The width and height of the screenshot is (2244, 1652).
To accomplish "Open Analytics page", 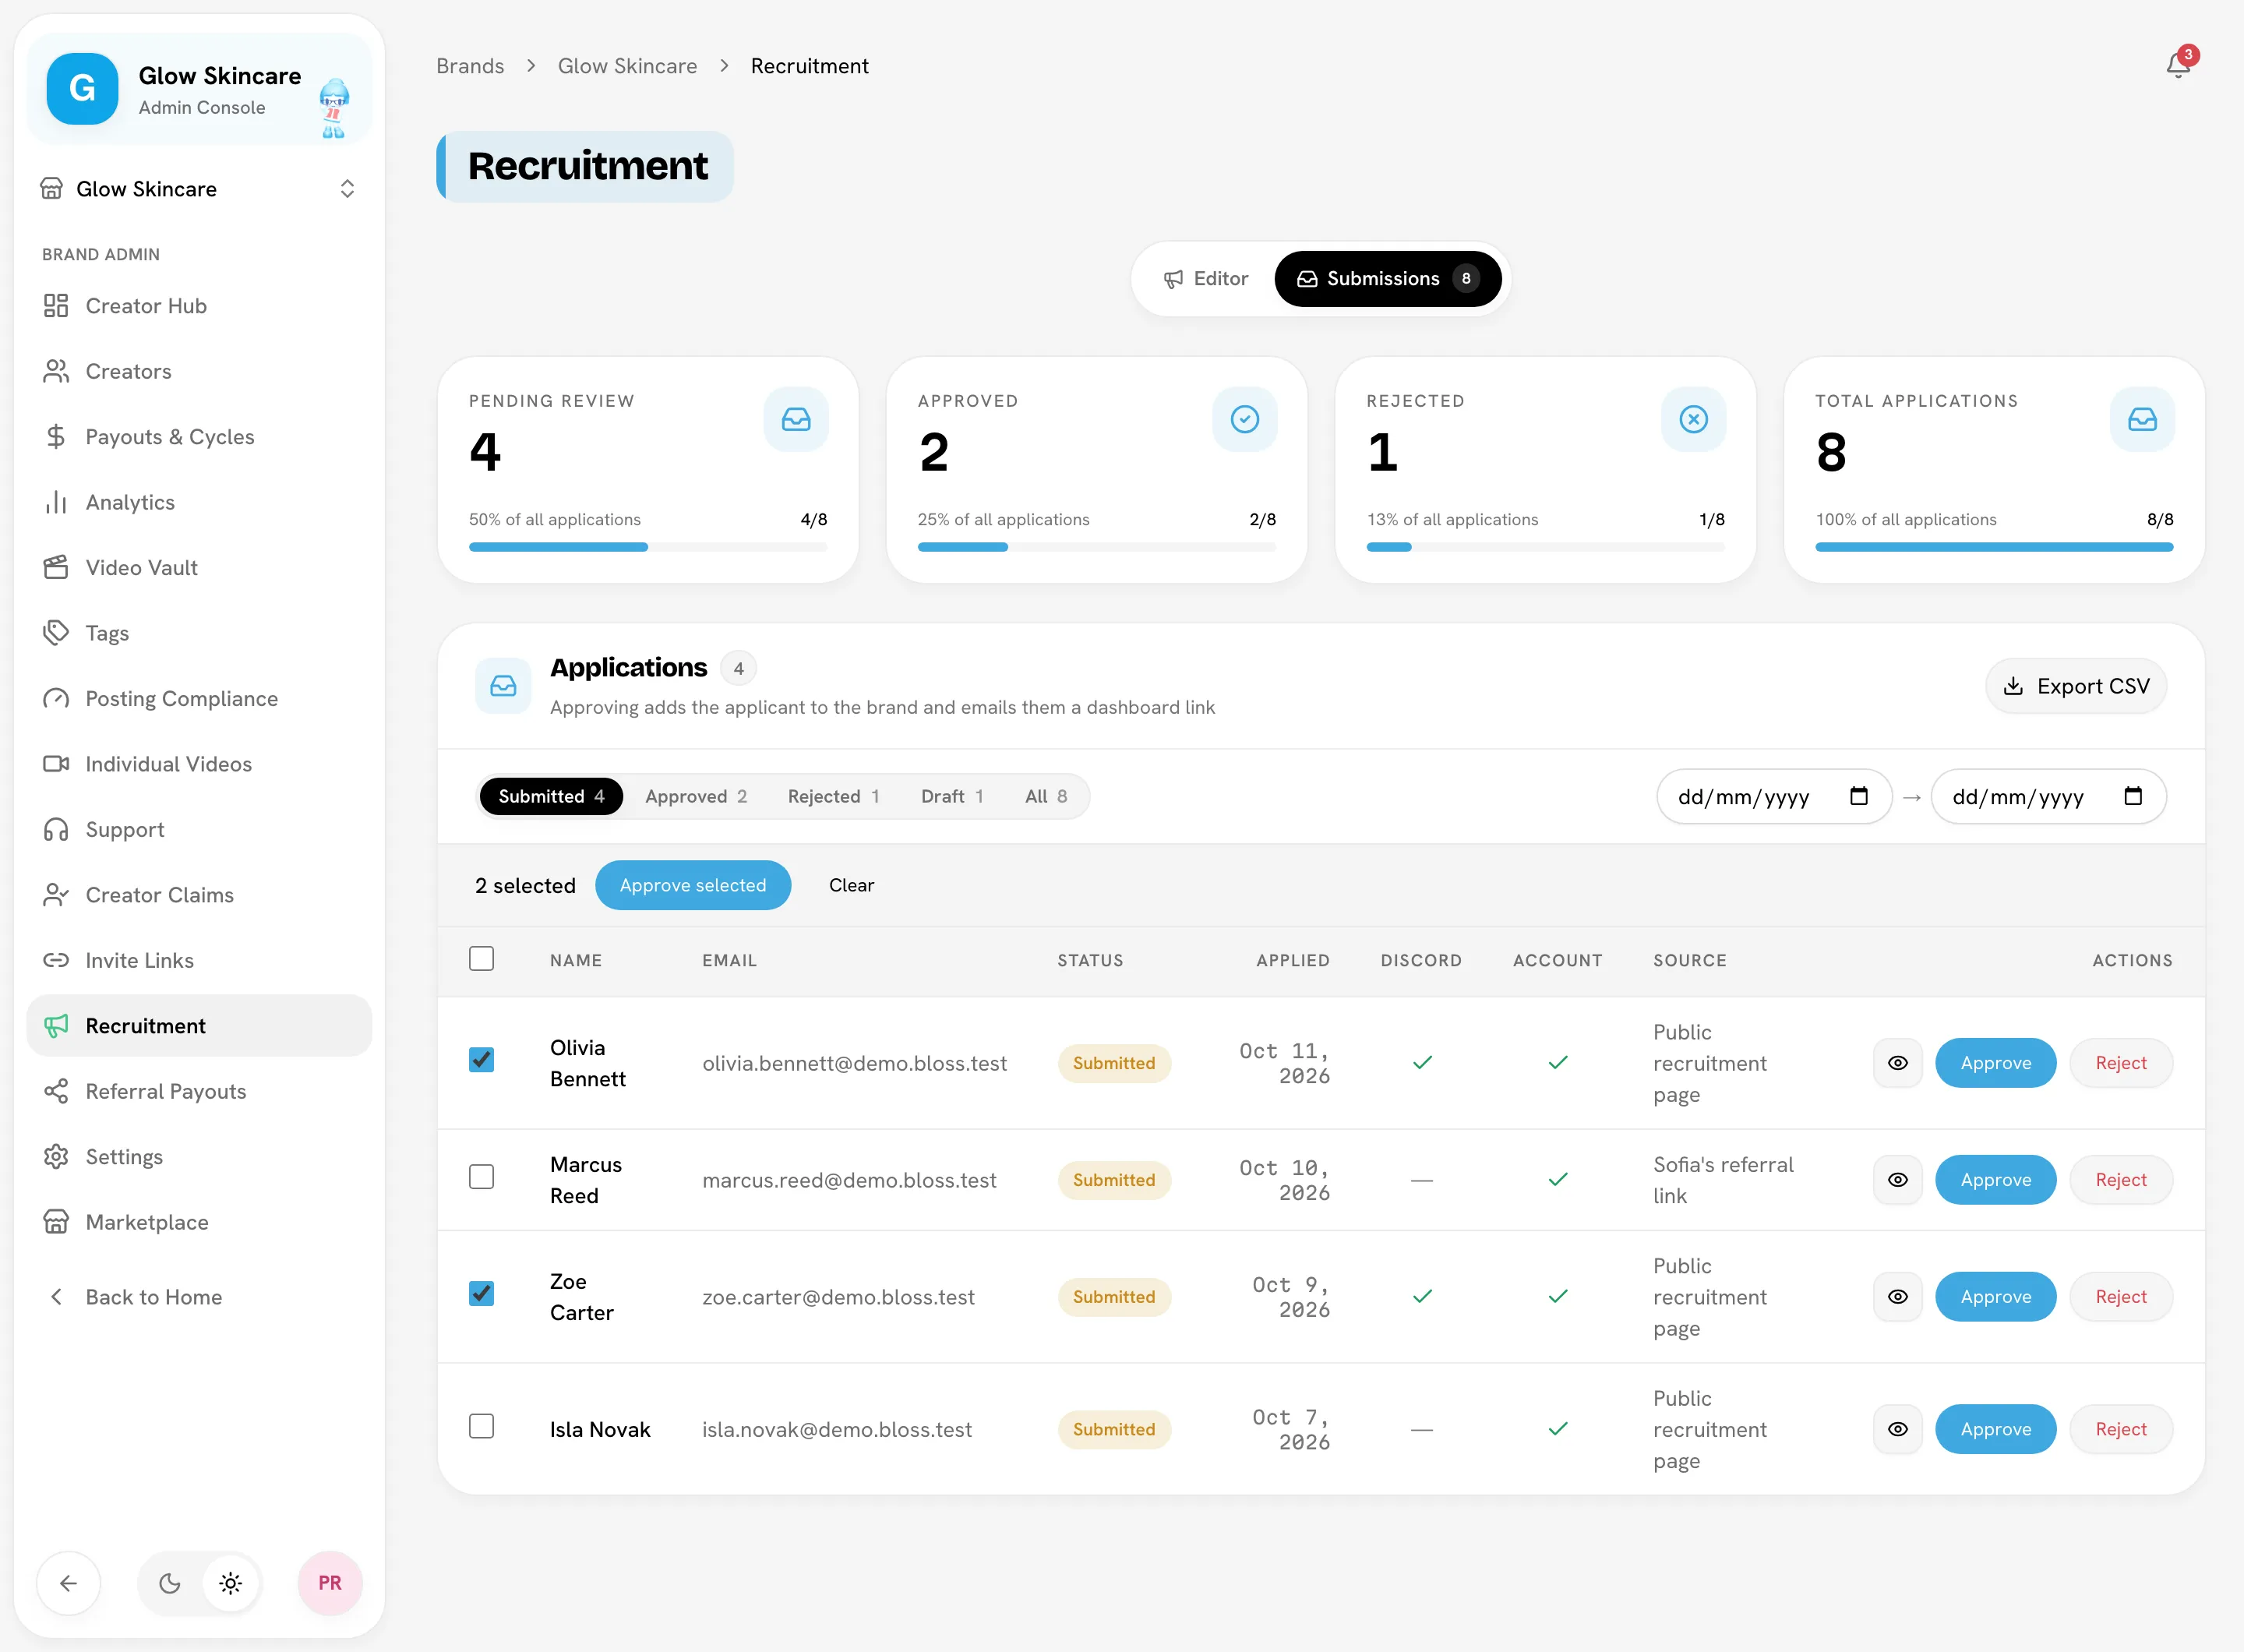I will [199, 502].
